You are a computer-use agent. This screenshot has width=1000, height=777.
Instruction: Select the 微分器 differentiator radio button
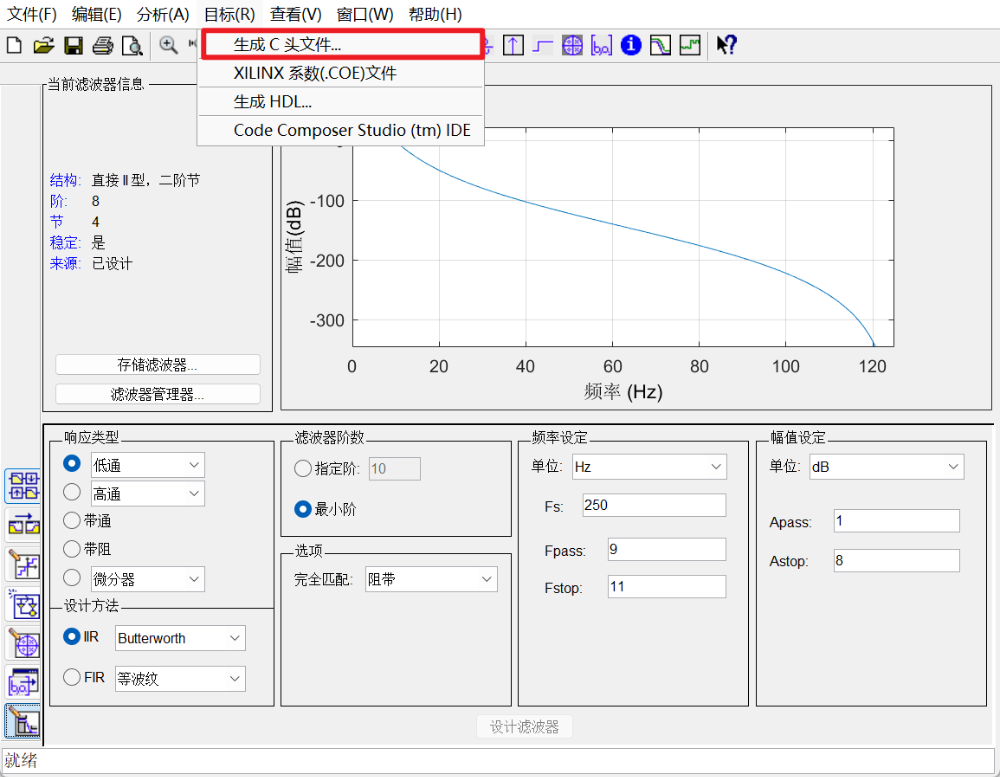point(72,578)
